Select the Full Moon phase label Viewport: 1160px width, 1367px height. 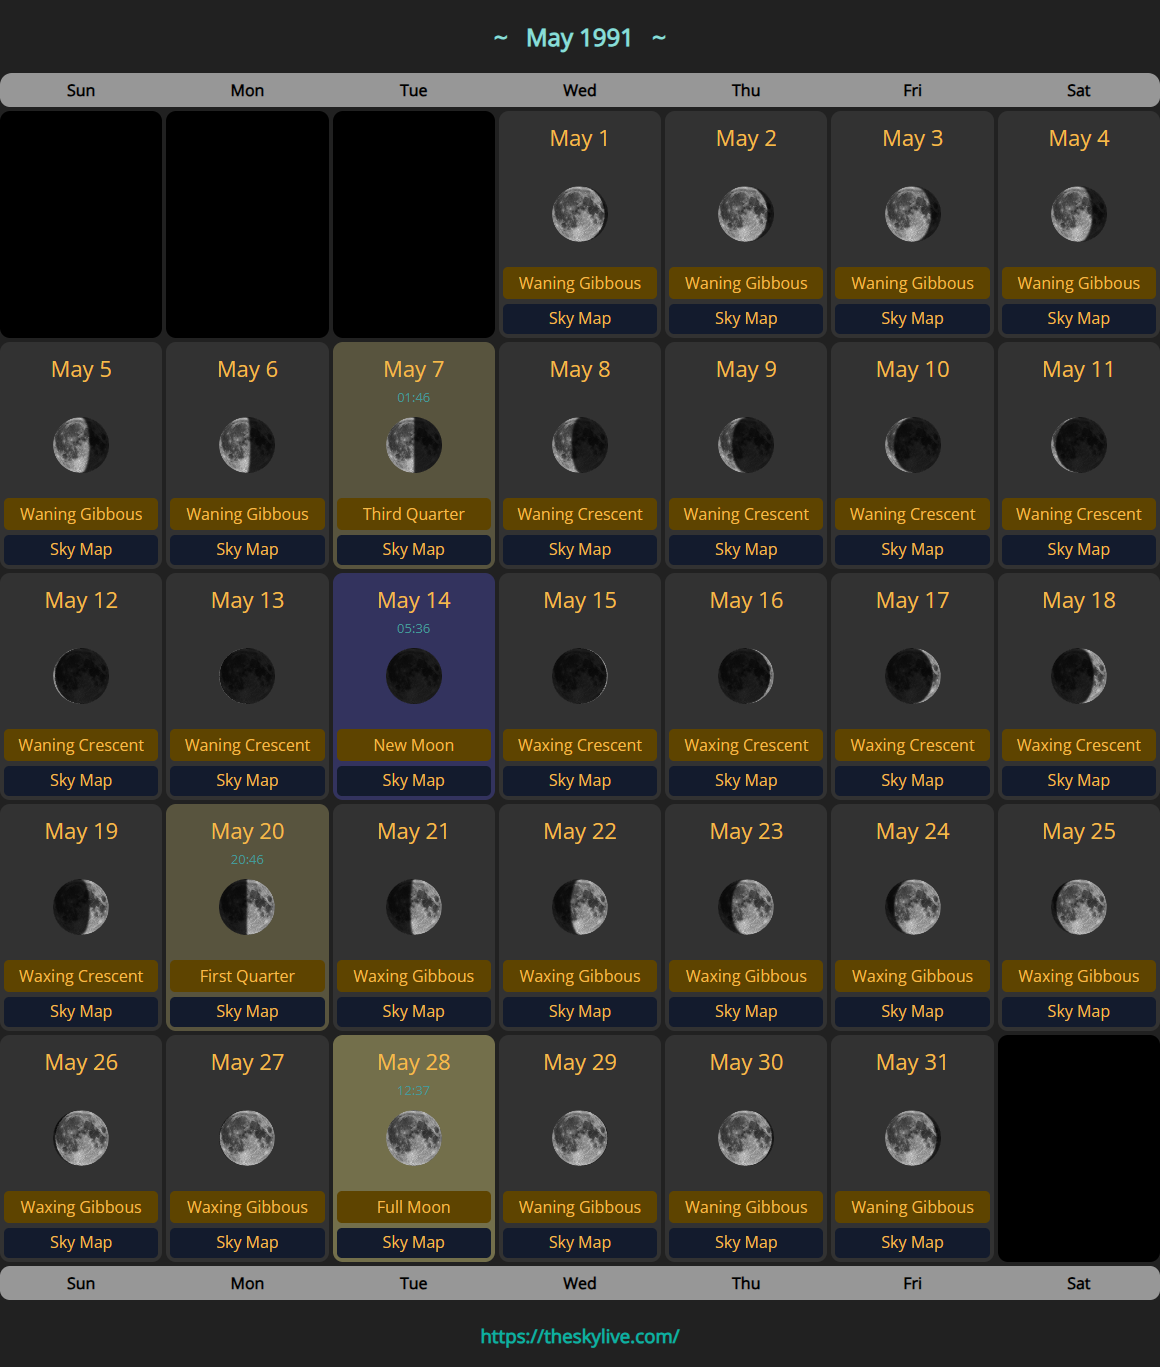[x=413, y=1207]
